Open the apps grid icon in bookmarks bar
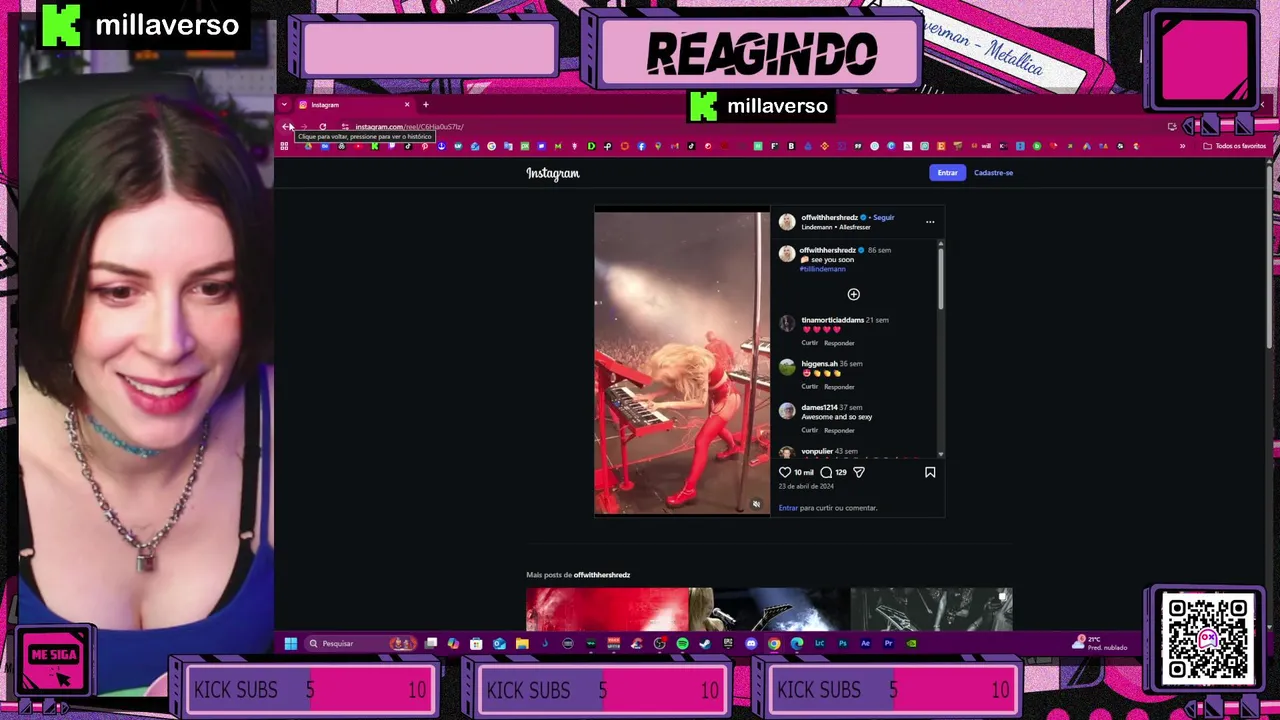Screen dimensions: 1280x720 (284, 146)
